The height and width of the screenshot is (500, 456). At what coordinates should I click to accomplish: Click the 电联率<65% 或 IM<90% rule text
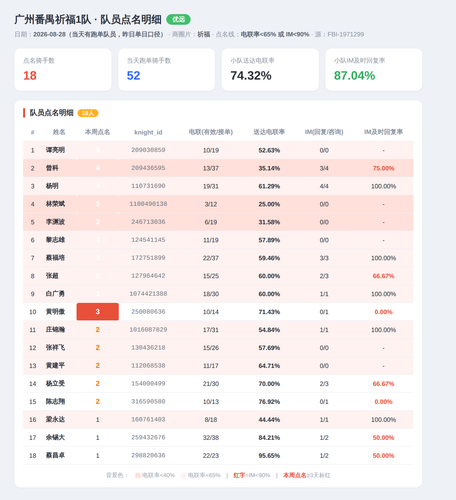click(x=275, y=34)
